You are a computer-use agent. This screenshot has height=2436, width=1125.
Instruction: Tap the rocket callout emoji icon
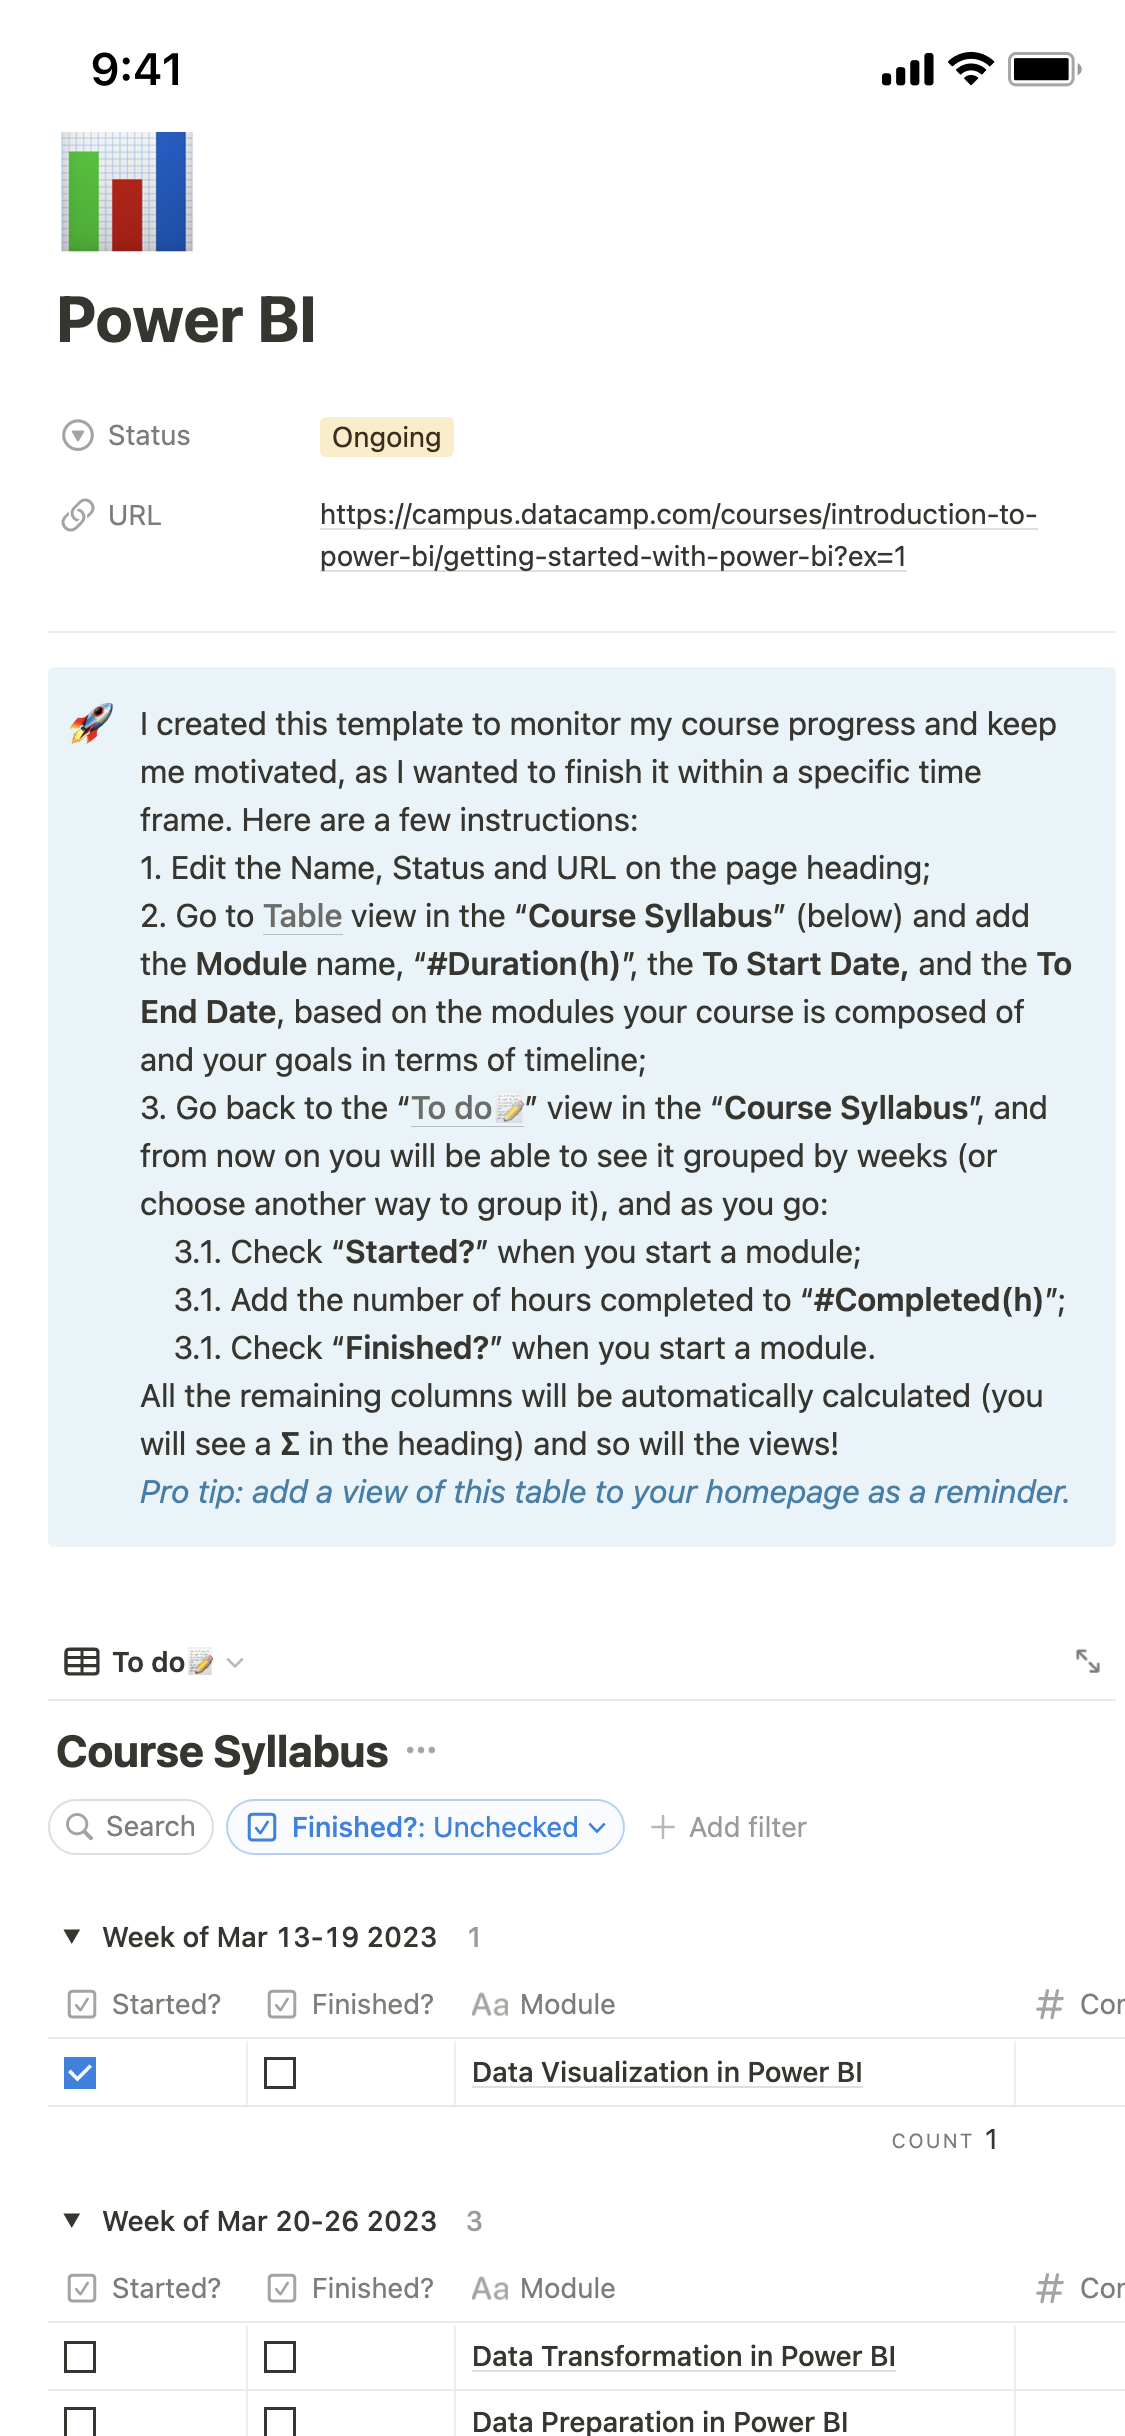(92, 723)
